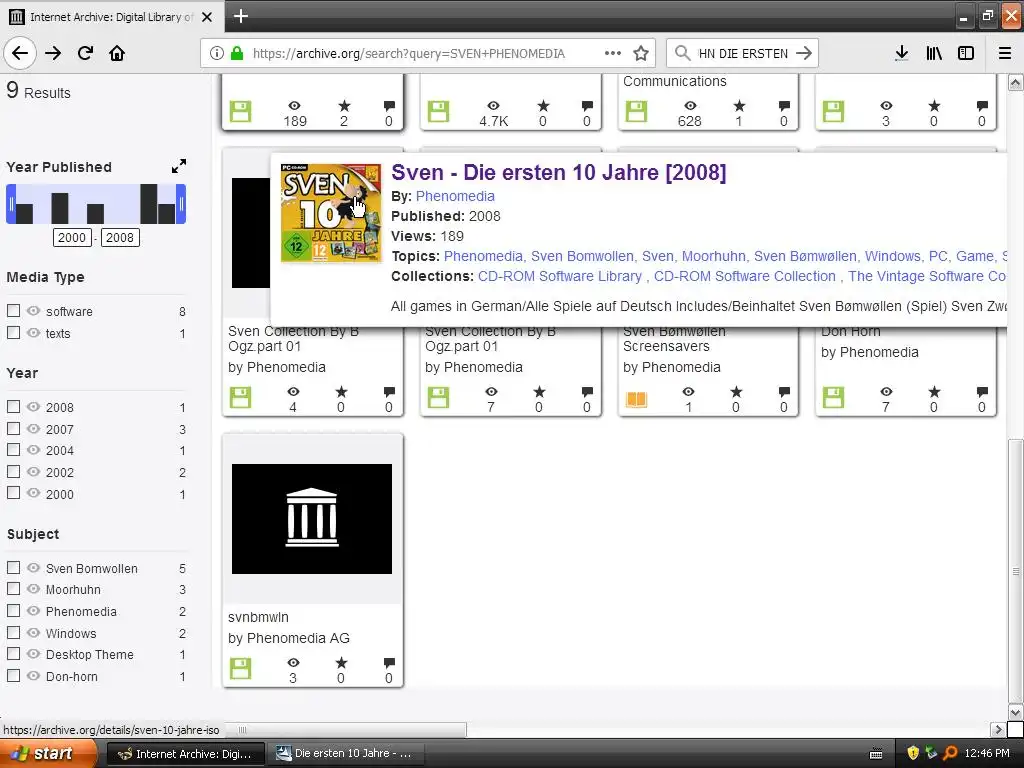Click the right year range slider handle
Viewport: 1024px width, 768px height.
click(x=181, y=204)
